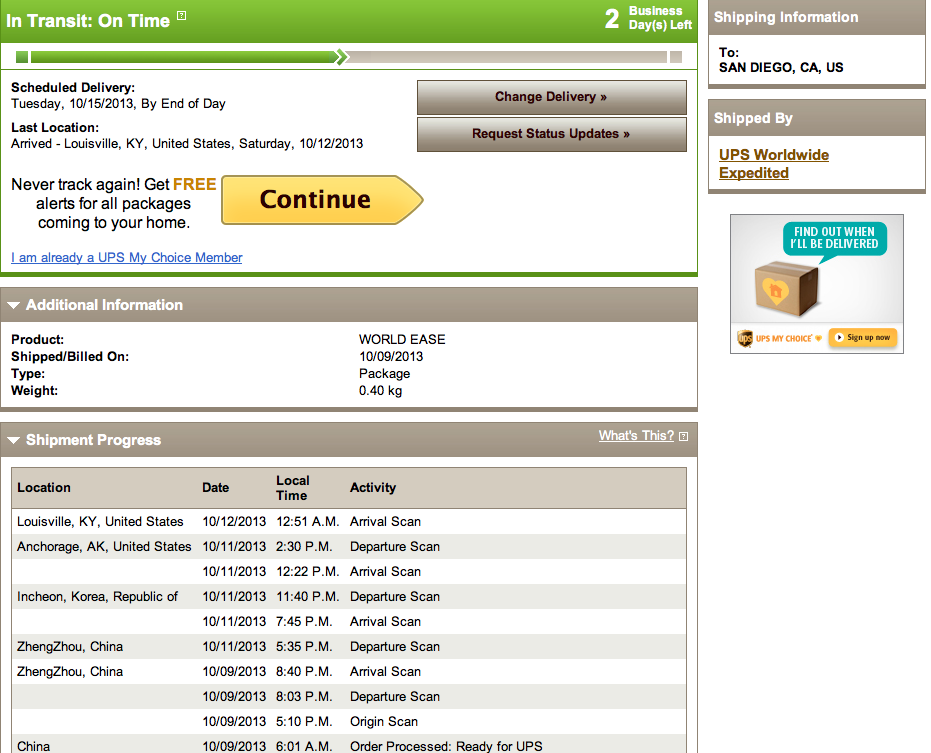Click the What's This help icon
The width and height of the screenshot is (931, 753).
coord(683,436)
